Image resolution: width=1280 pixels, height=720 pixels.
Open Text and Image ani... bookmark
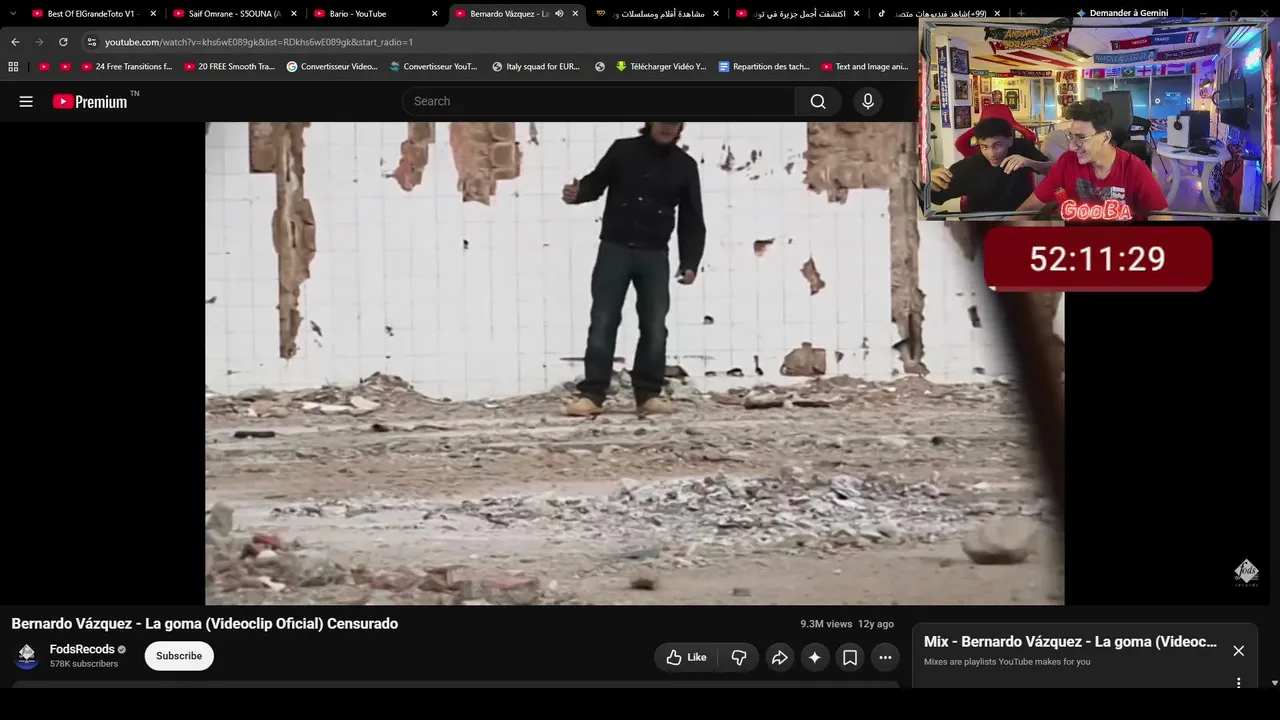point(865,67)
